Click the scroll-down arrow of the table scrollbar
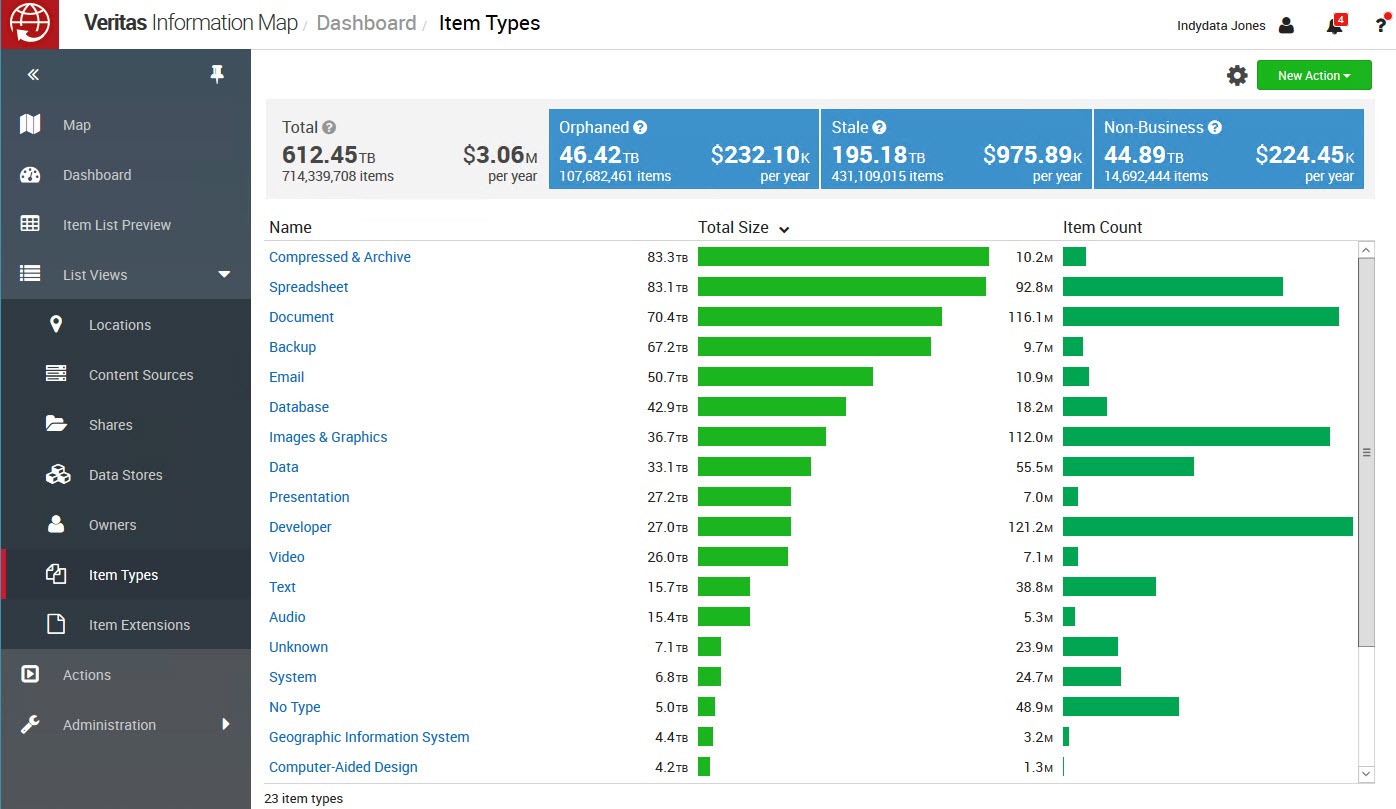 pyautogui.click(x=1367, y=773)
